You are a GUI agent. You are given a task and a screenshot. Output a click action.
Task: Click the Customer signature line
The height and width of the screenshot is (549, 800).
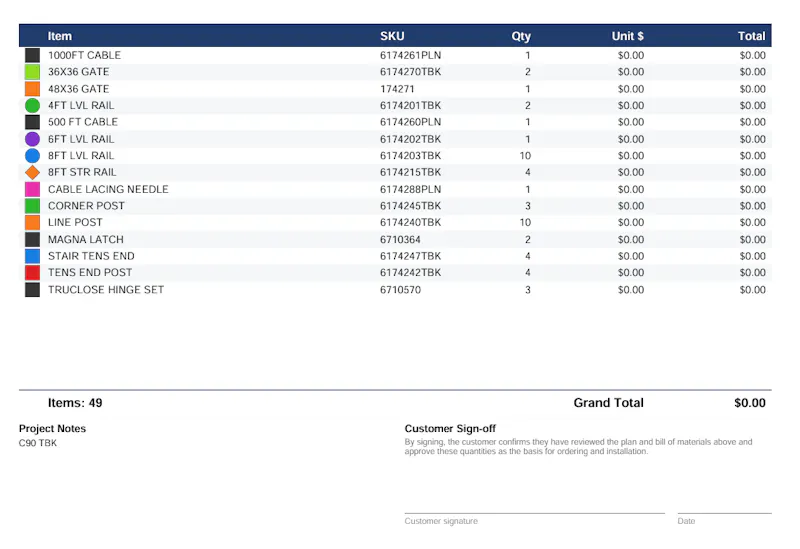click(x=535, y=513)
